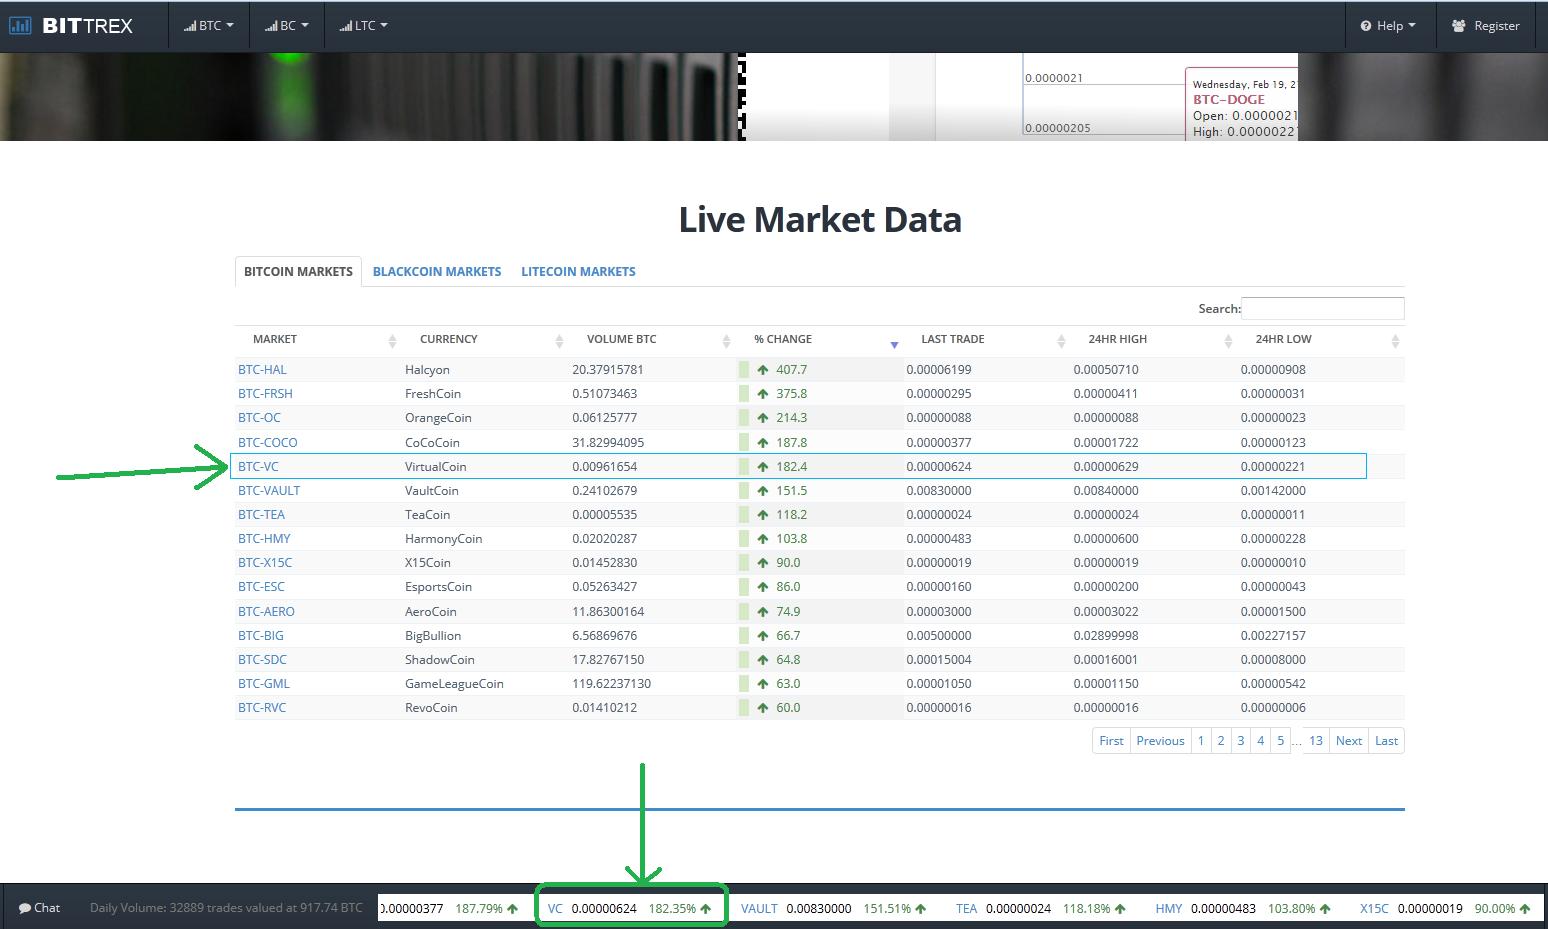Click the up arrow beside 407.7
This screenshot has height=929, width=1548.
pos(763,369)
